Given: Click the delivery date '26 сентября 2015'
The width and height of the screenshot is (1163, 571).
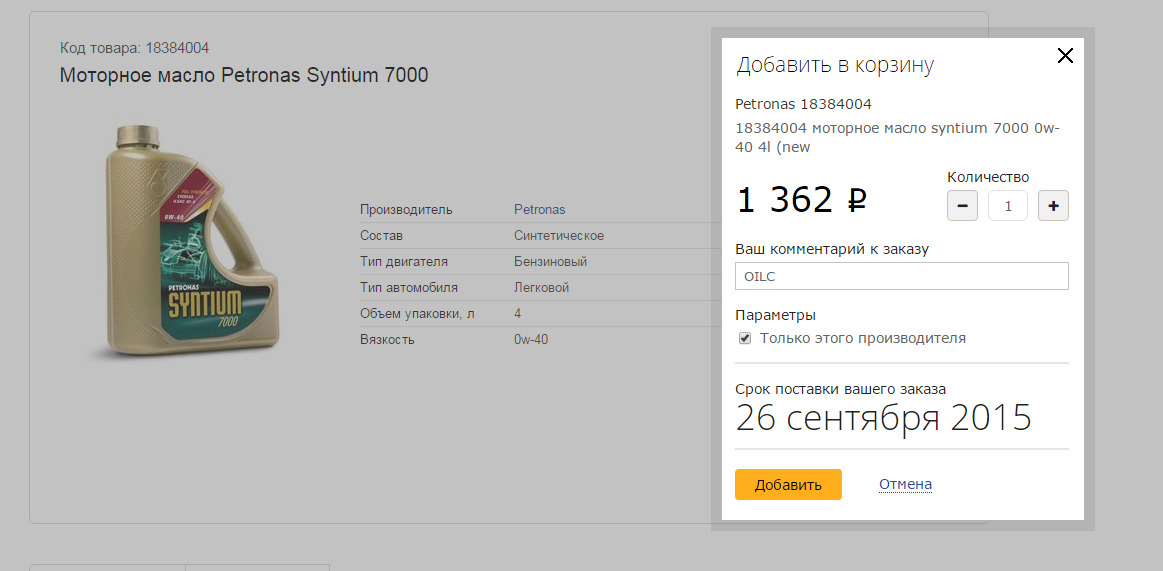Looking at the screenshot, I should tap(883, 417).
